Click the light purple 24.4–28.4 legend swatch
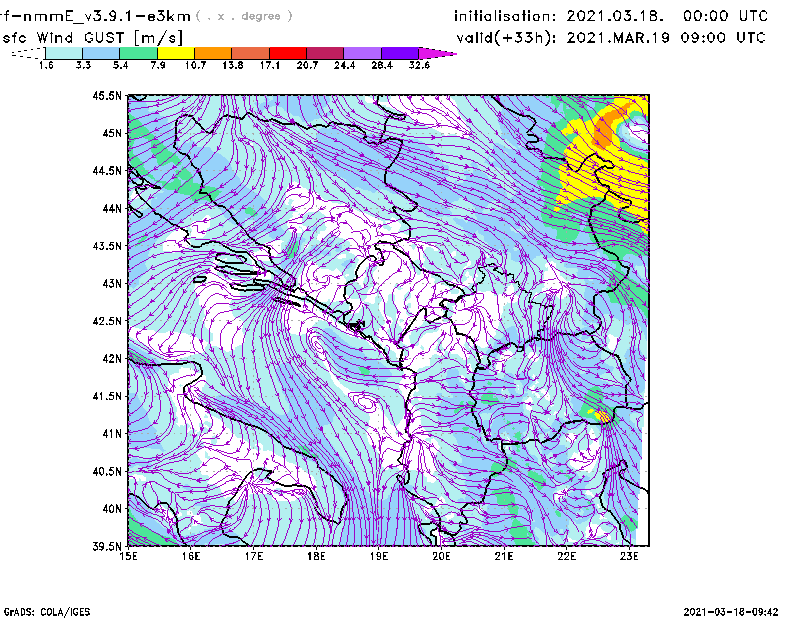The width and height of the screenshot is (800, 618). click(x=363, y=53)
